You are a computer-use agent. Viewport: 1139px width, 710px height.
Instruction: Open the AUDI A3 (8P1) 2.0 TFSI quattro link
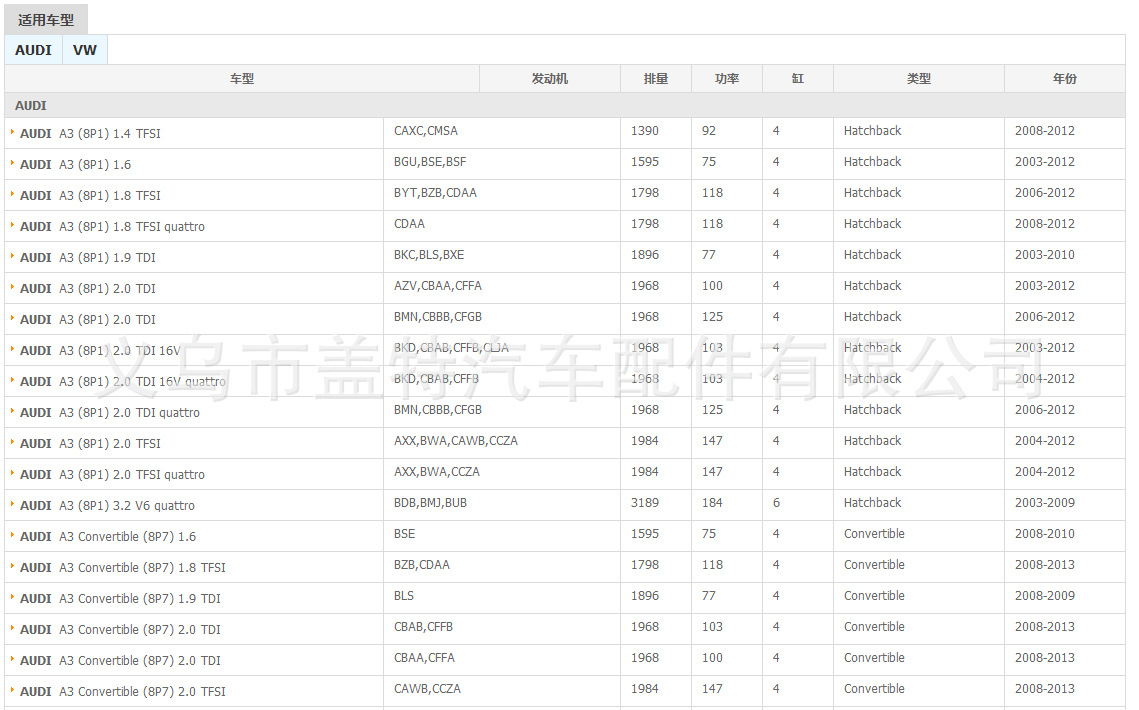pyautogui.click(x=113, y=475)
